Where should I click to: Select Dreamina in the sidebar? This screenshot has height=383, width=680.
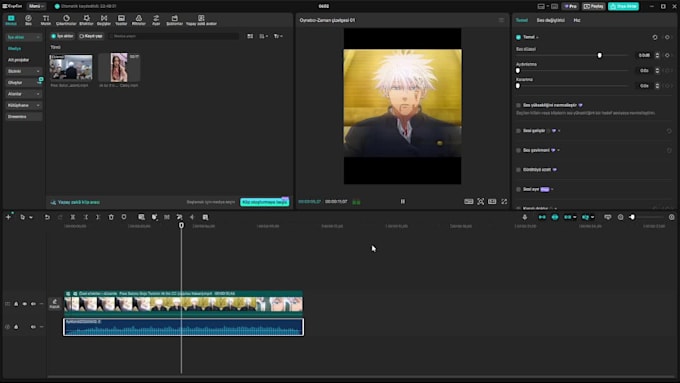pyautogui.click(x=24, y=116)
